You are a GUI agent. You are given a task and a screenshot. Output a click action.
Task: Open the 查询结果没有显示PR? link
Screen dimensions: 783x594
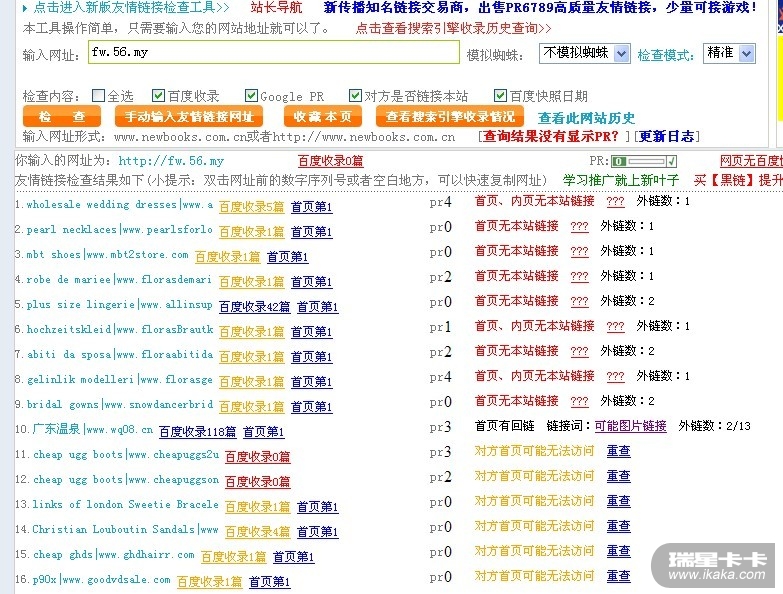tap(550, 136)
